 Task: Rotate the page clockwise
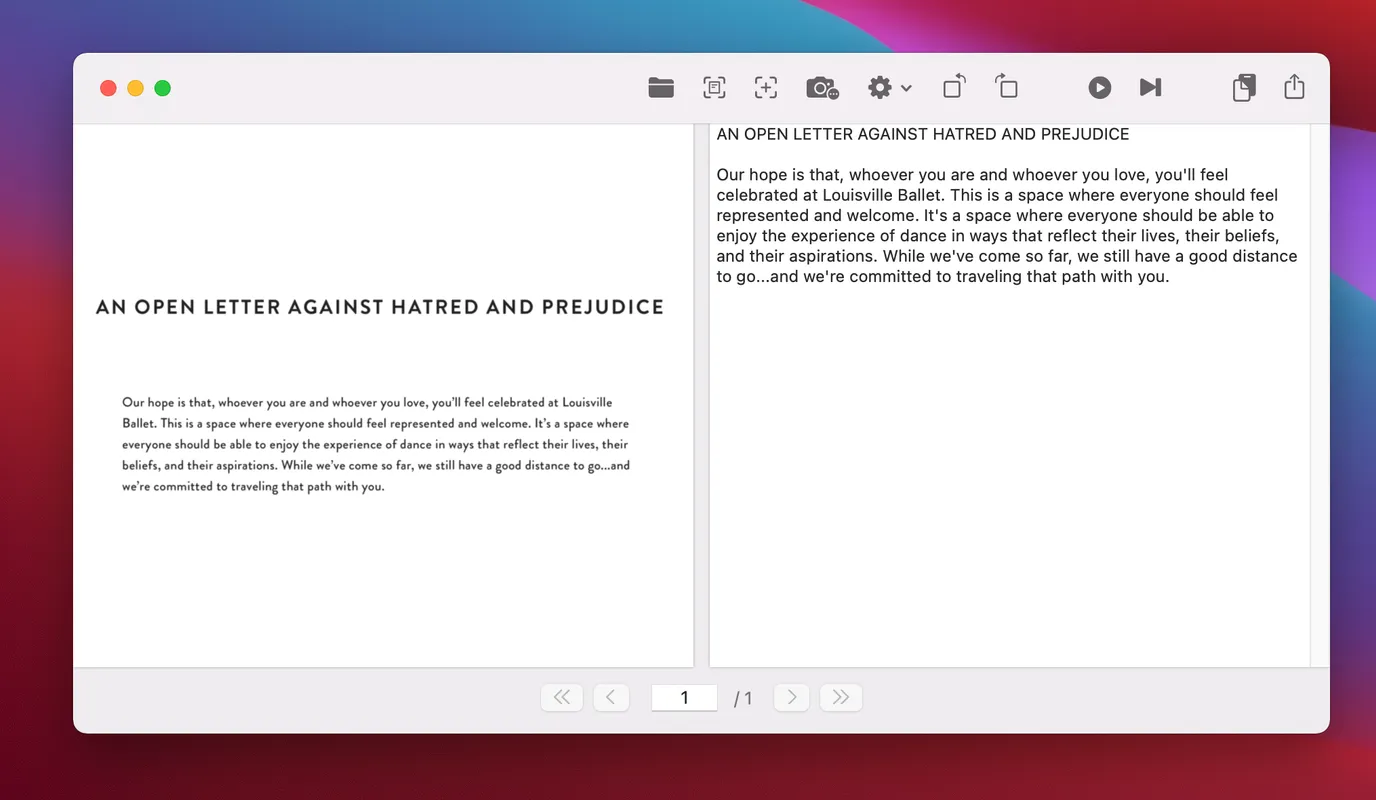1006,87
